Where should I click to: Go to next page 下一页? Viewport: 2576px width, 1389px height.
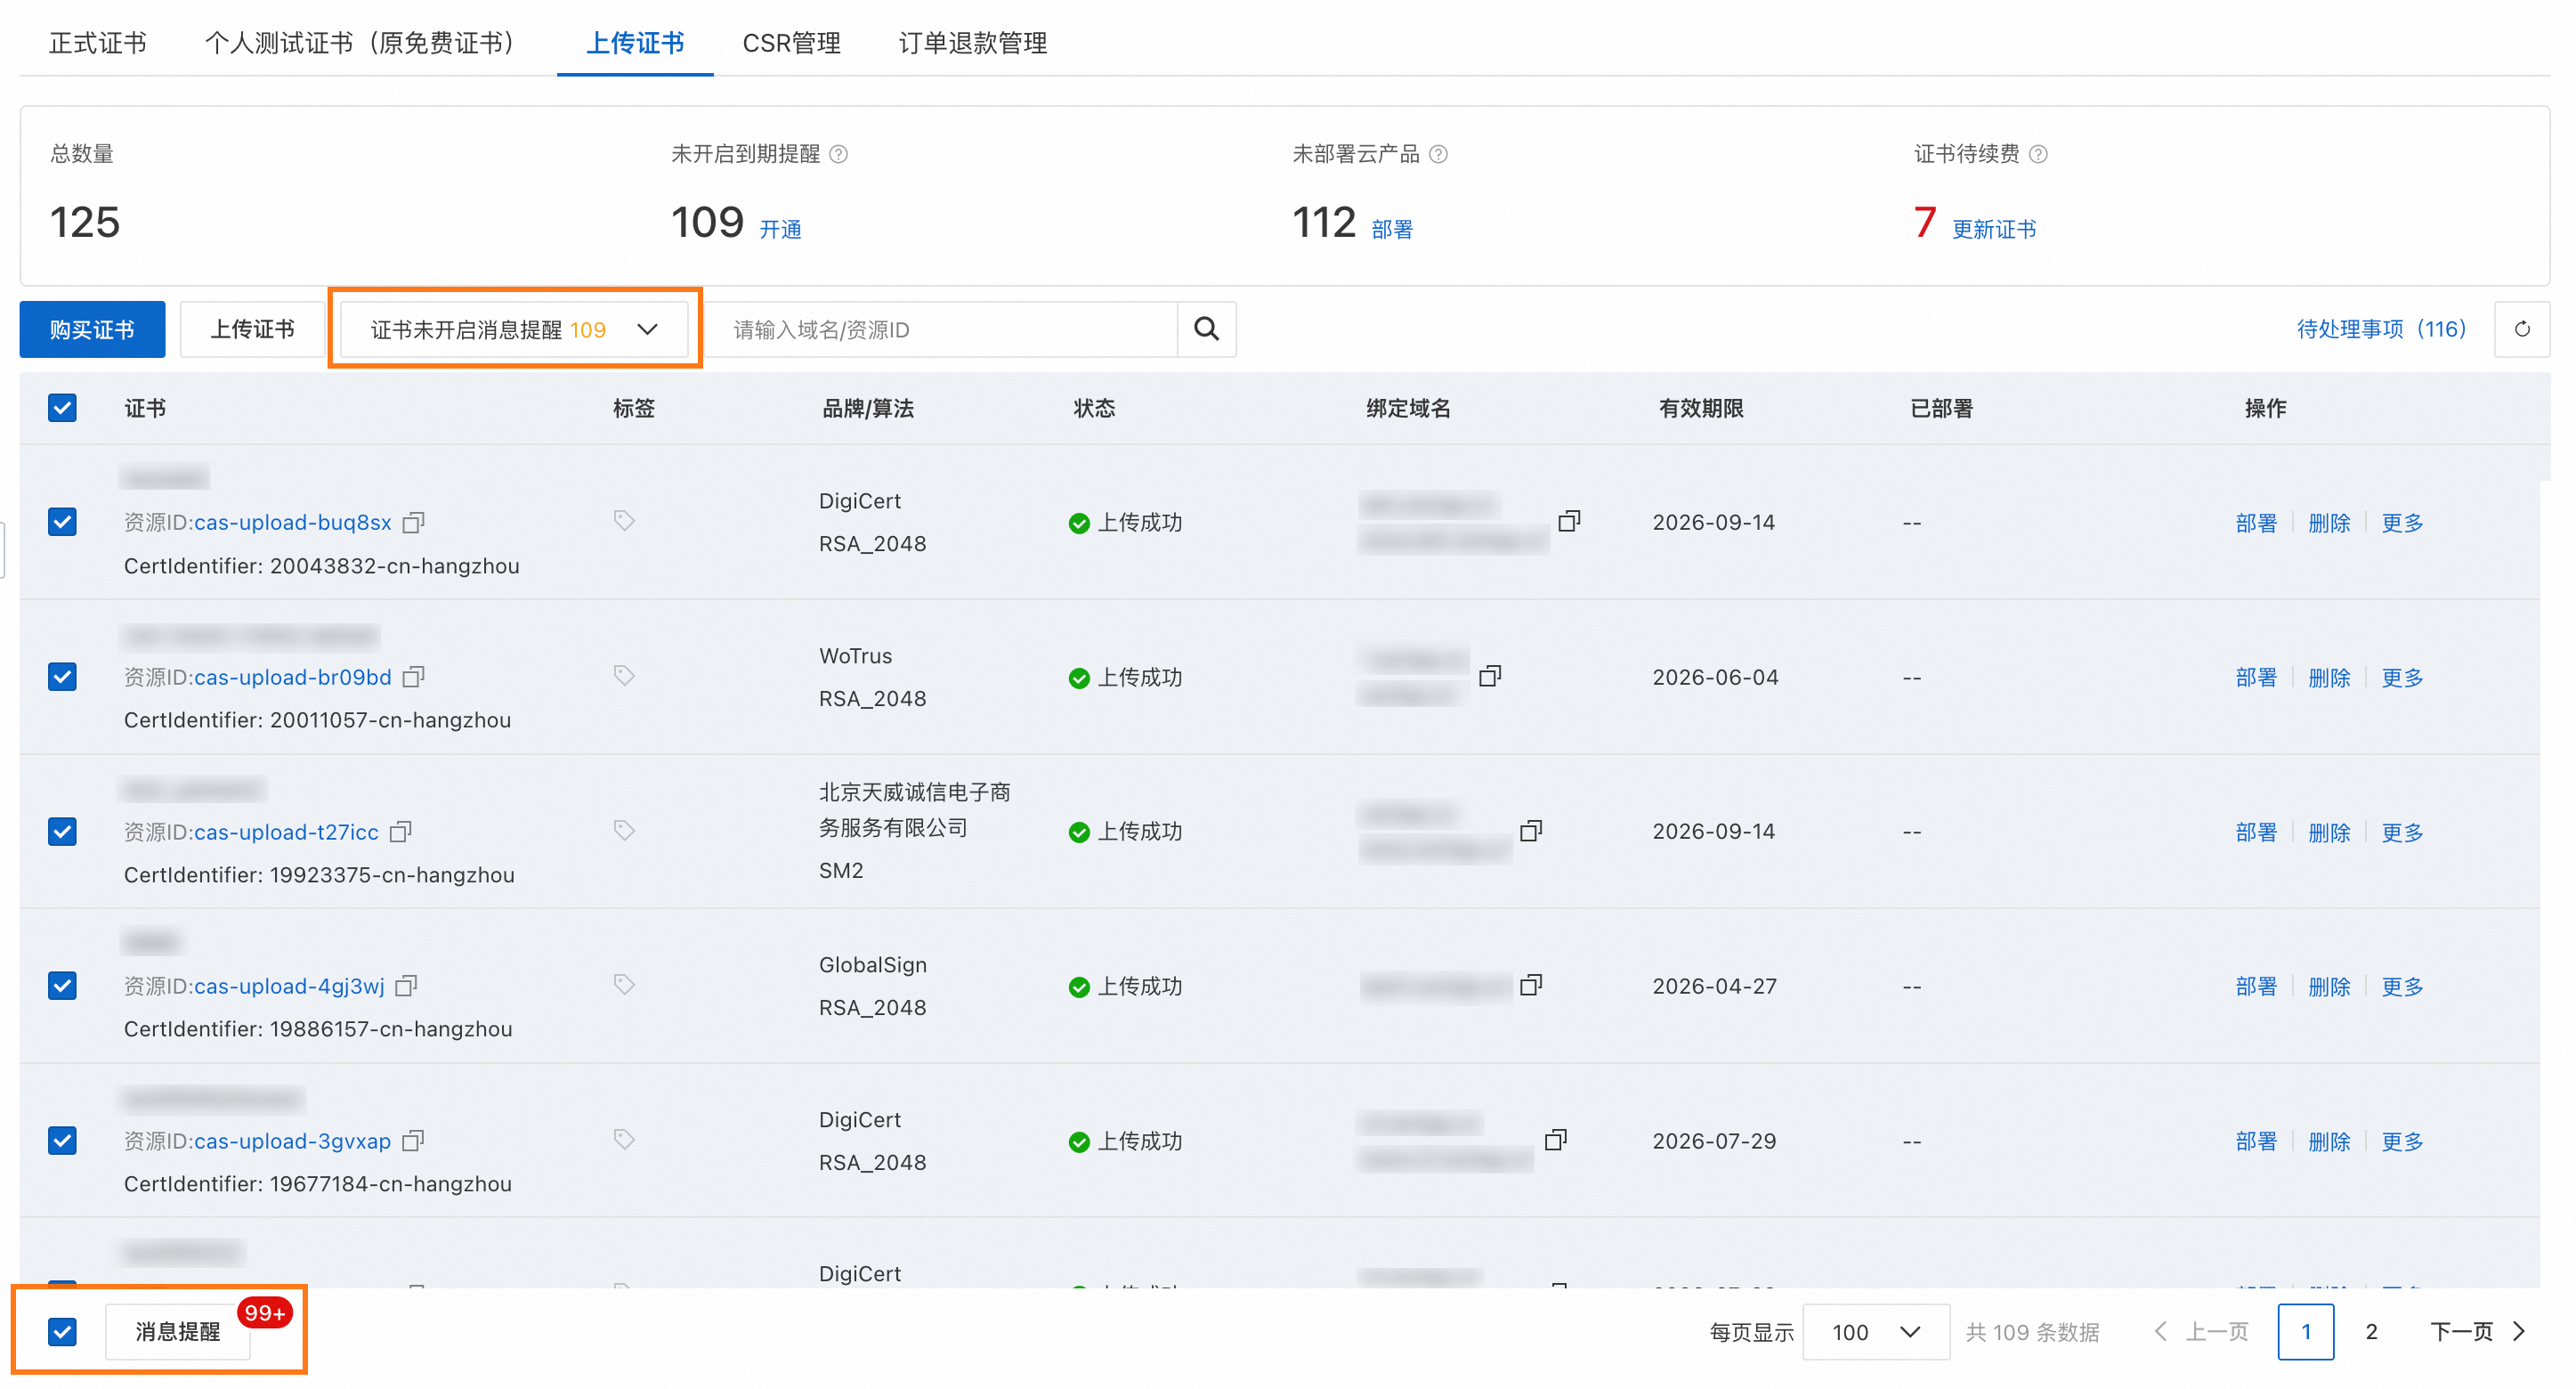2478,1332
